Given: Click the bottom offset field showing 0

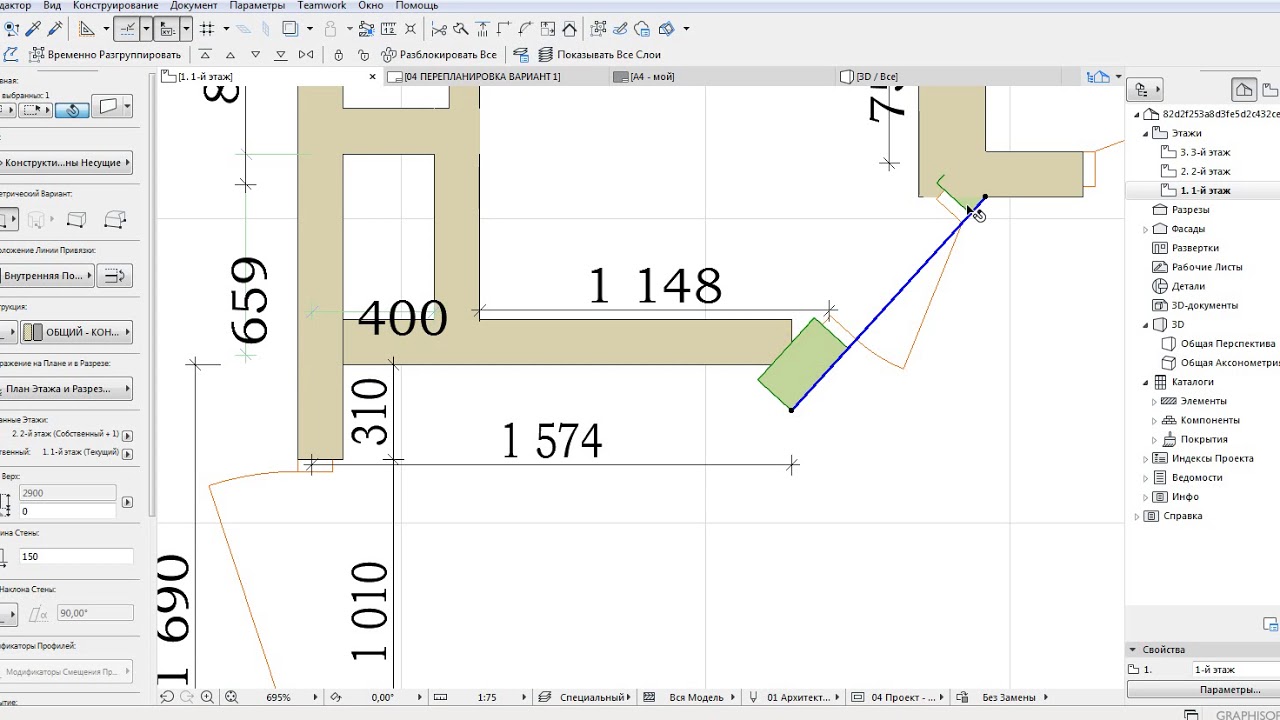Looking at the screenshot, I should (67, 511).
